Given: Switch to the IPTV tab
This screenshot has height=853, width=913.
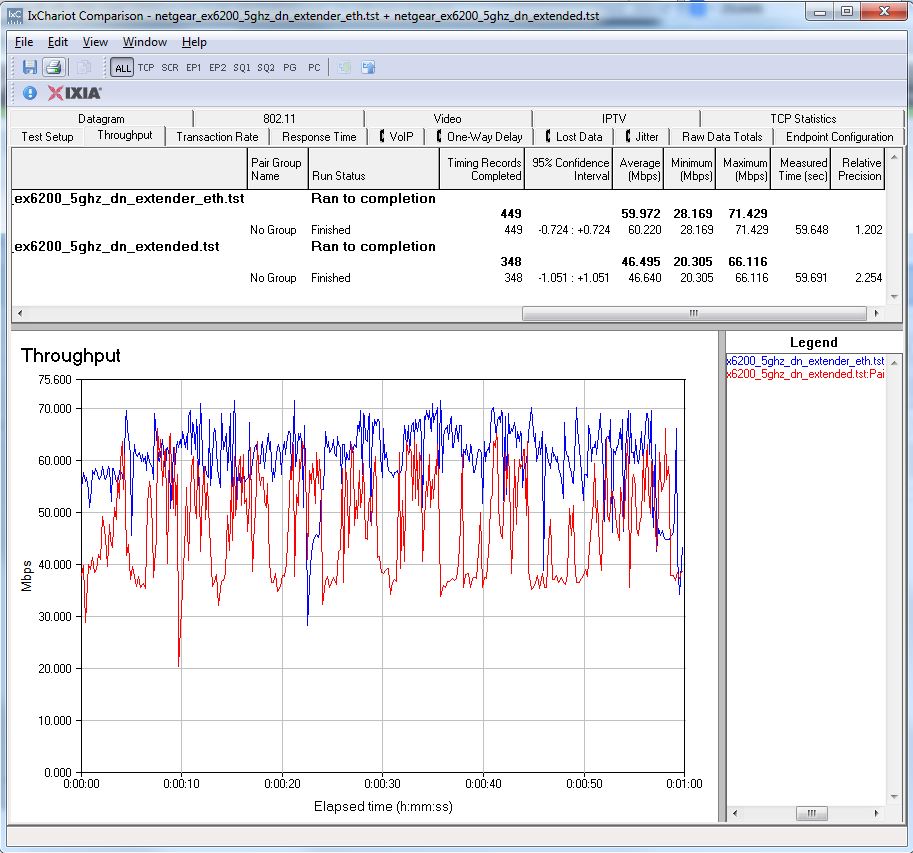Looking at the screenshot, I should tap(614, 119).
